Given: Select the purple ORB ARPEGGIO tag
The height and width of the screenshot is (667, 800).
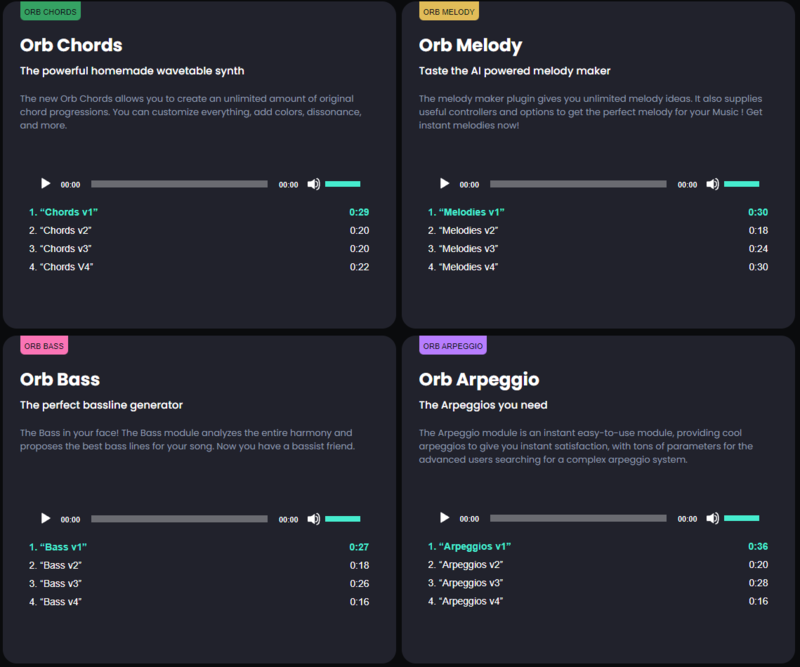Looking at the screenshot, I should click(x=453, y=346).
